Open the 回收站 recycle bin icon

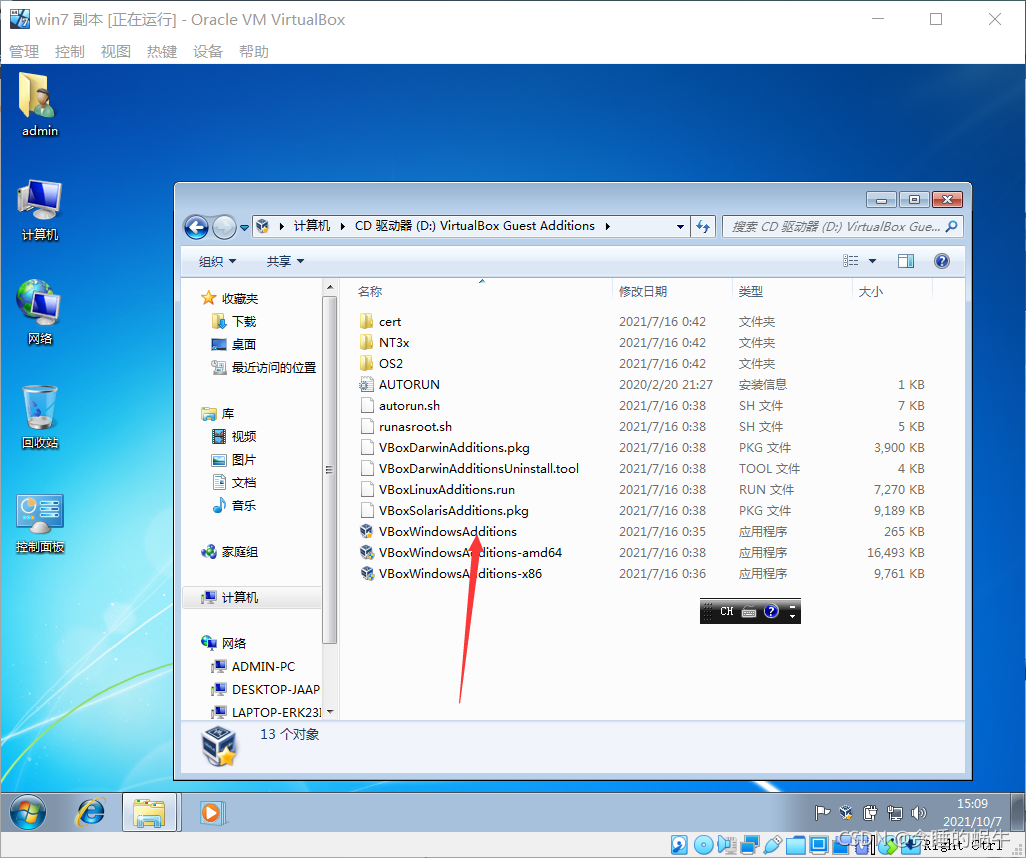[x=40, y=417]
